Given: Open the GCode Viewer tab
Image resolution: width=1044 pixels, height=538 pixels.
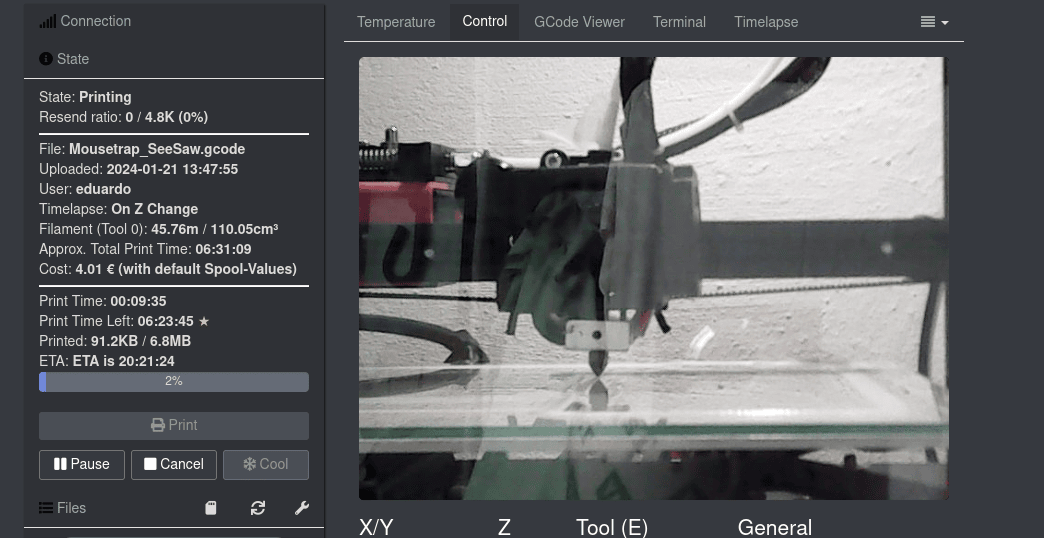Looking at the screenshot, I should (579, 22).
